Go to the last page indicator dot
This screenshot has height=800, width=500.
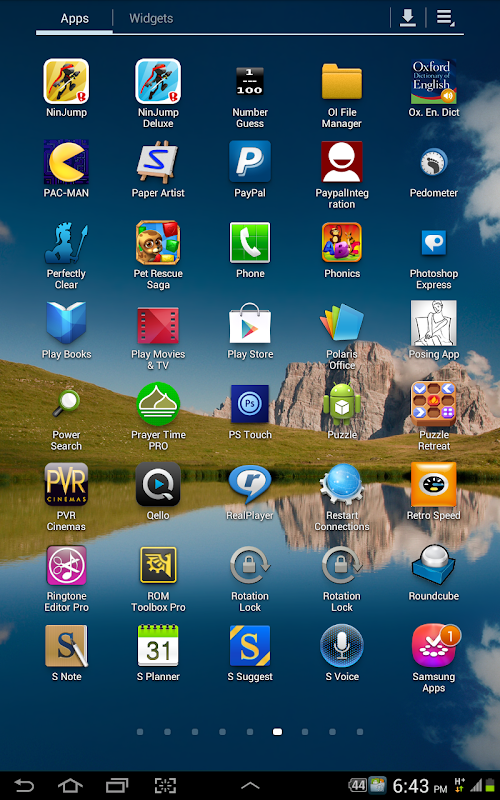tap(360, 732)
